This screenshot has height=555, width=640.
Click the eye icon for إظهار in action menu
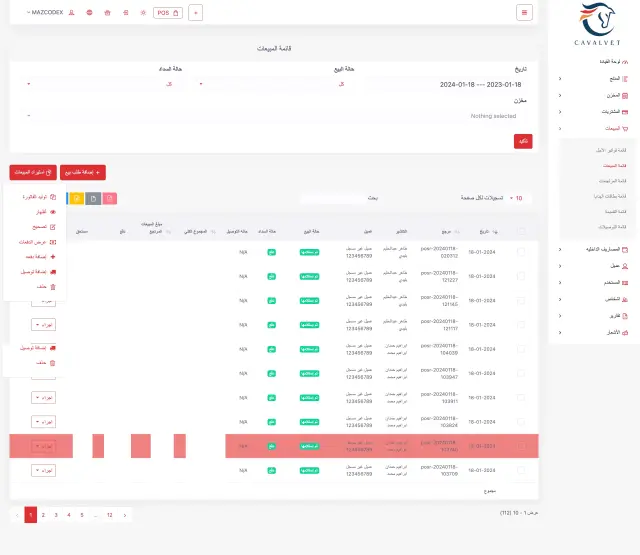pyautogui.click(x=53, y=212)
